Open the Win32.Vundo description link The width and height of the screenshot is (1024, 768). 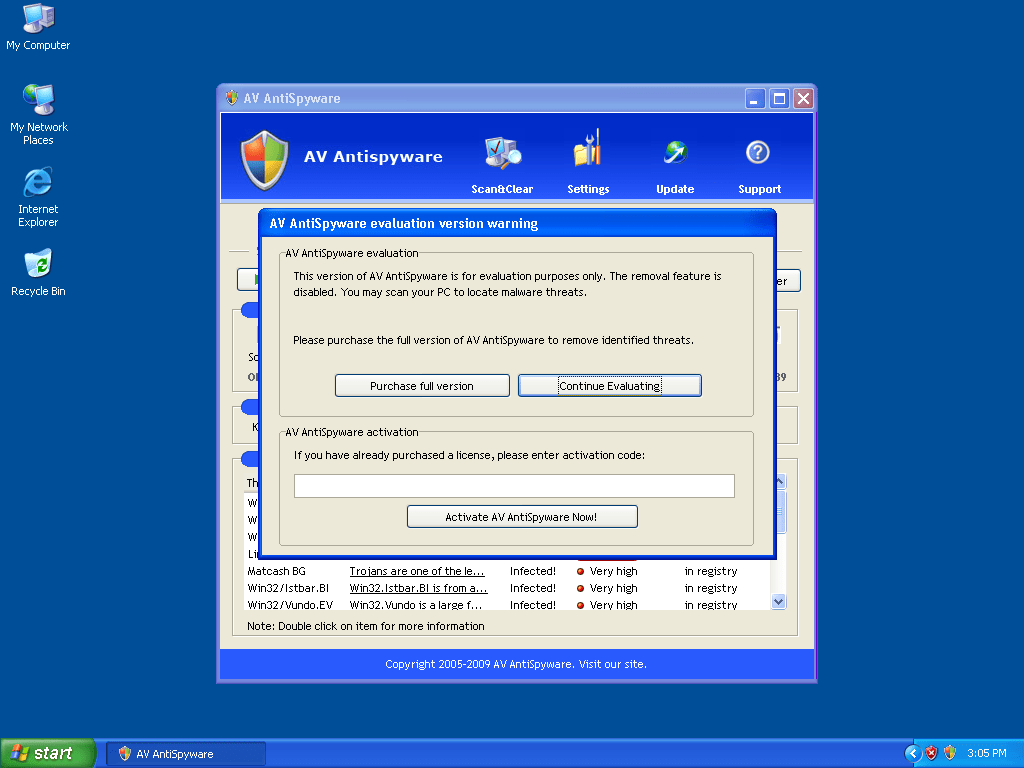[x=418, y=605]
